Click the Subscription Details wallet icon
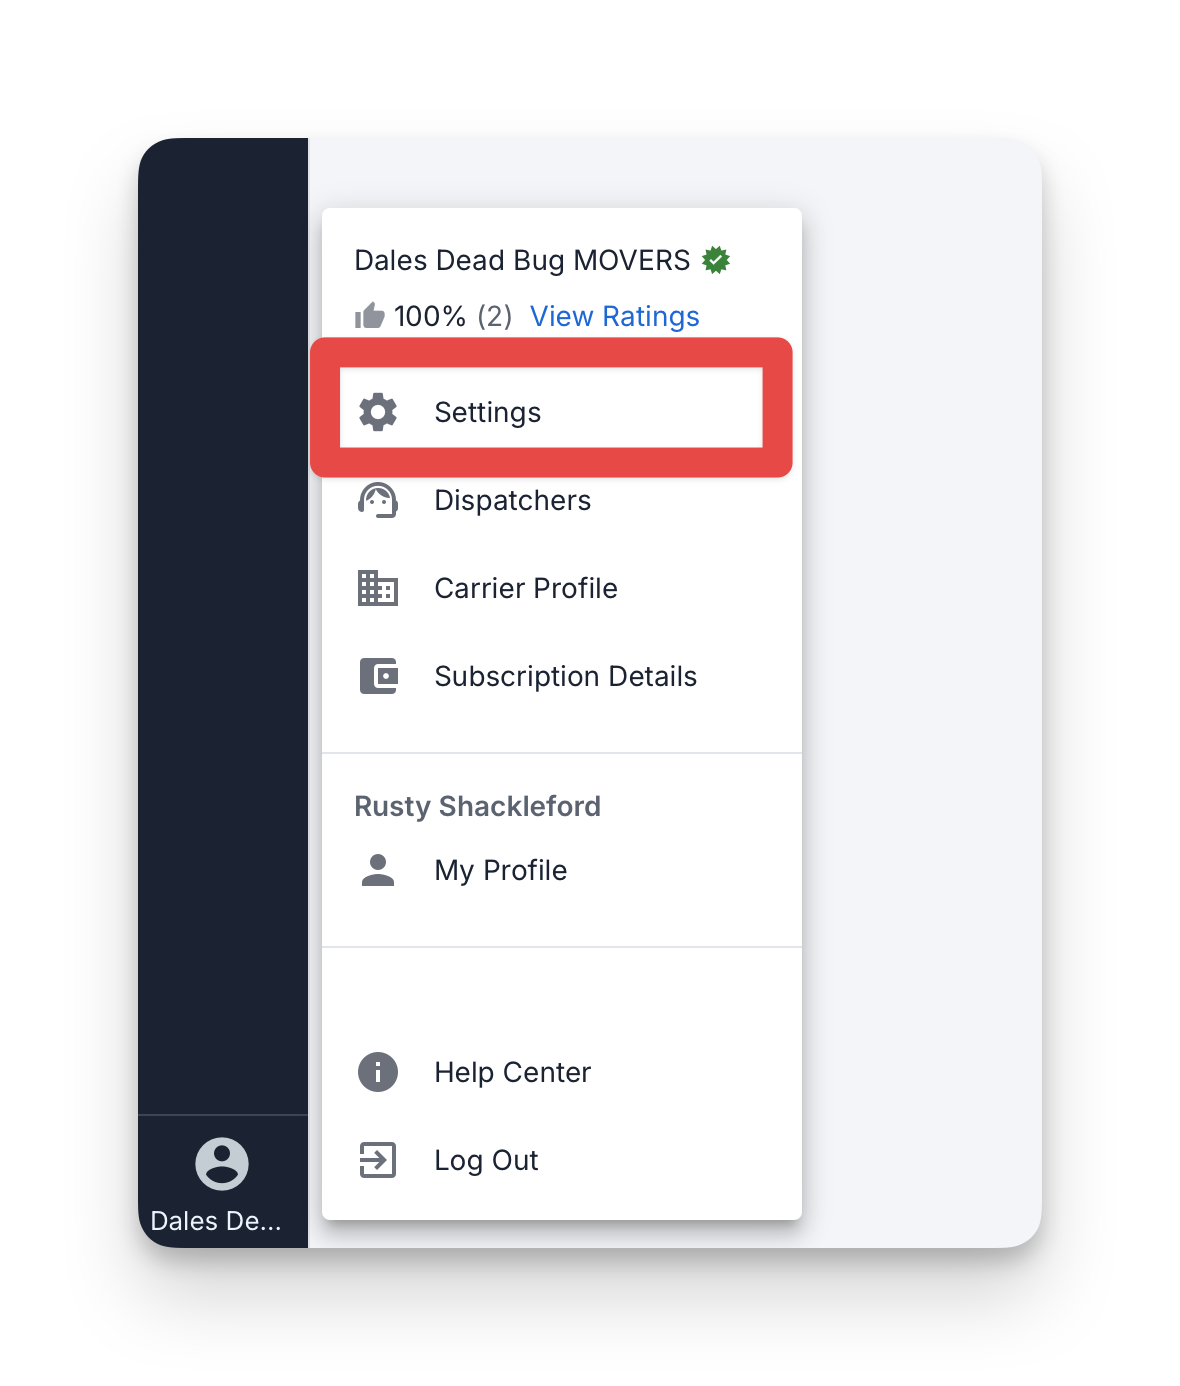The width and height of the screenshot is (1180, 1386). [378, 676]
